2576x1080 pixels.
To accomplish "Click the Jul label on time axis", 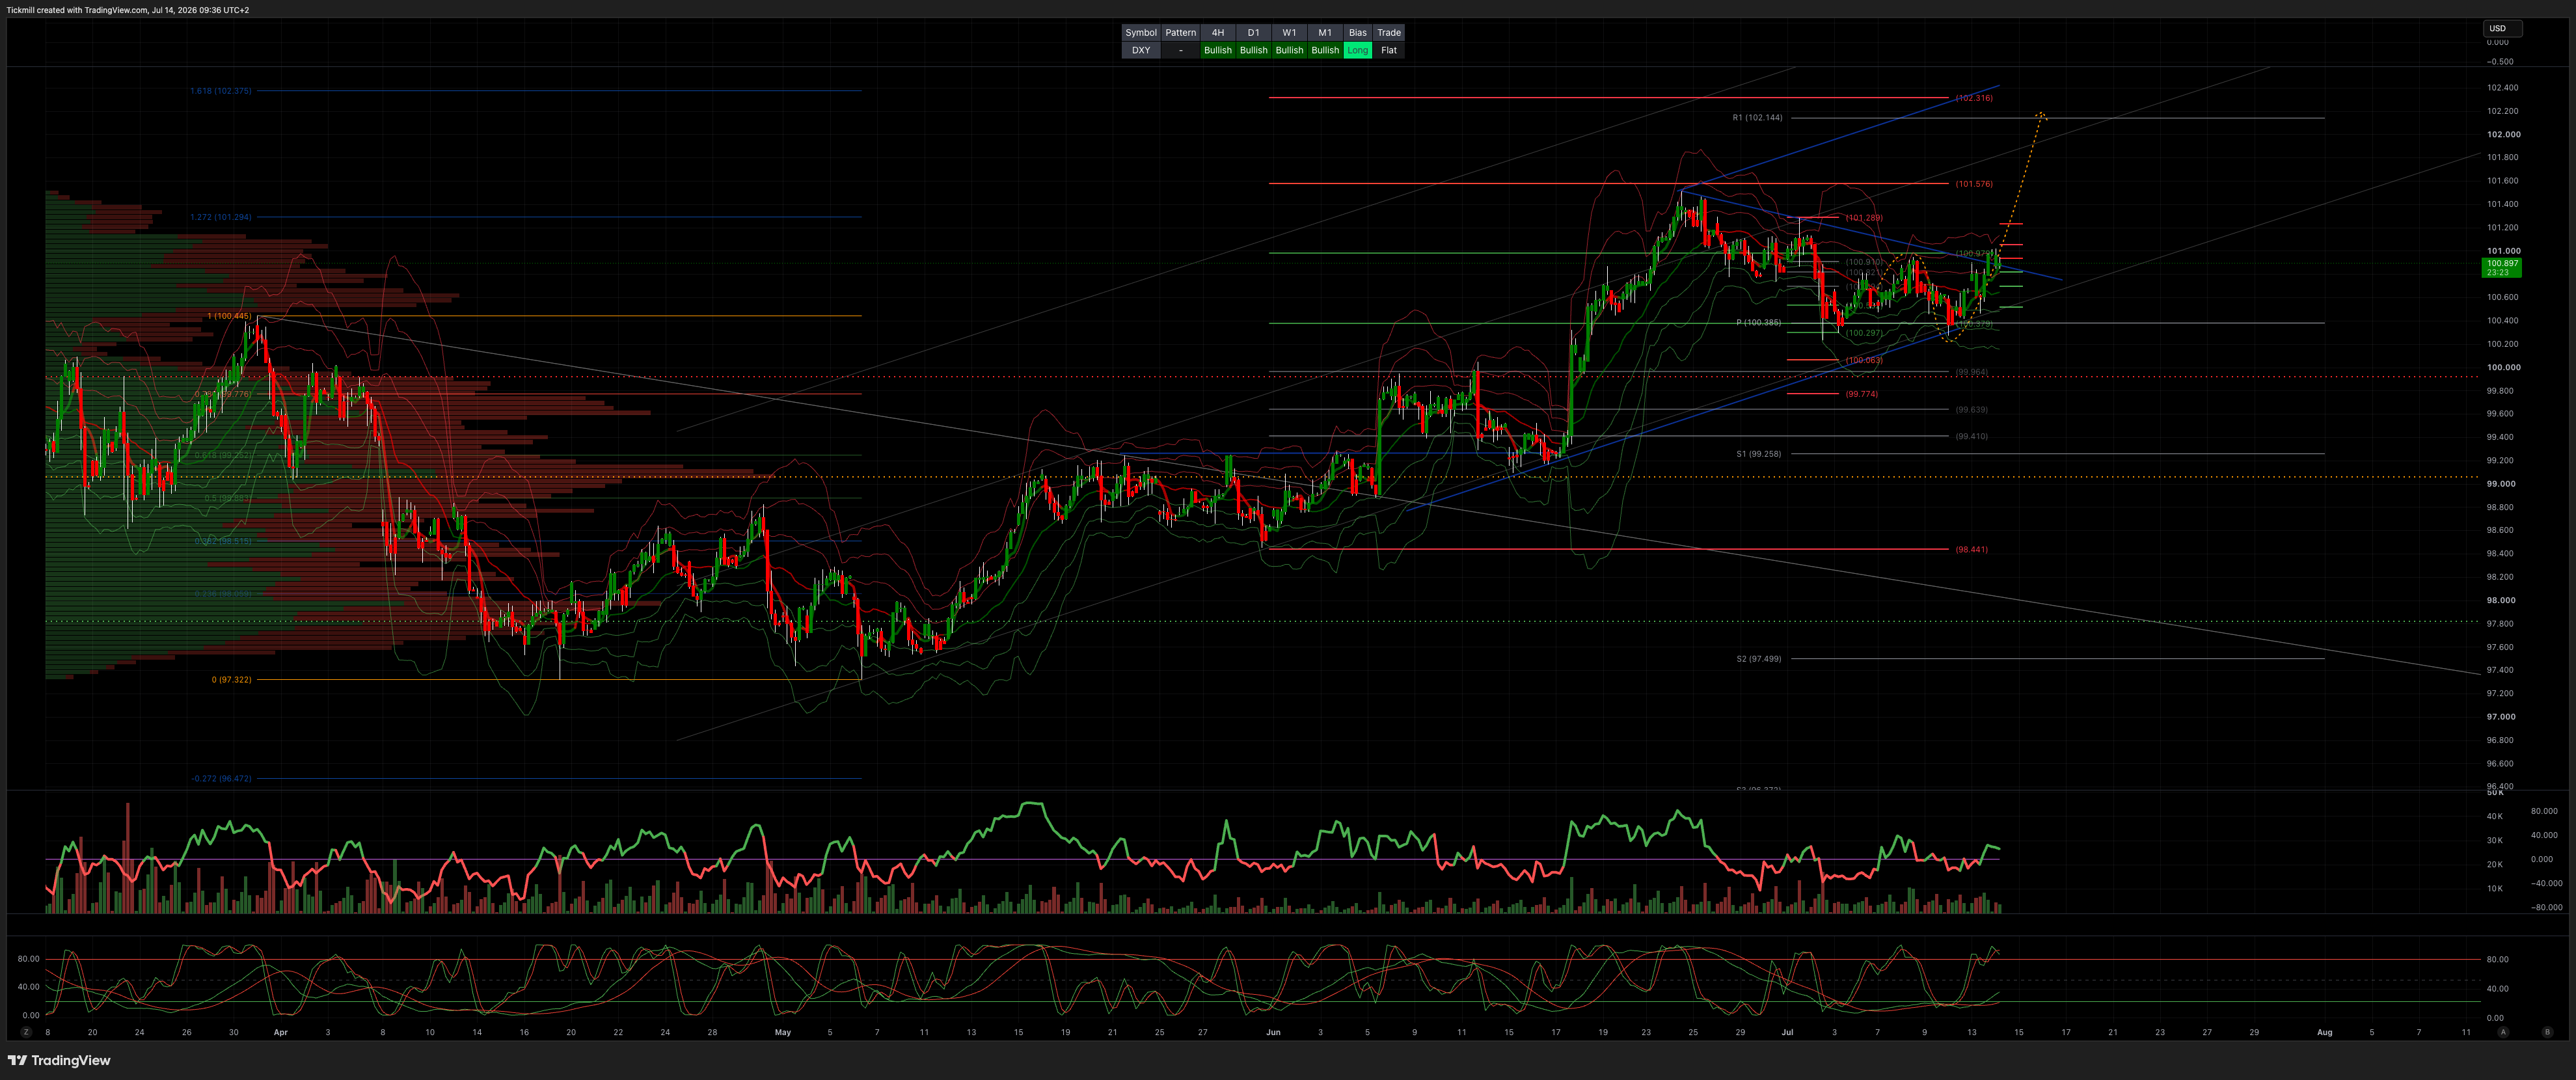I will click(1787, 1032).
